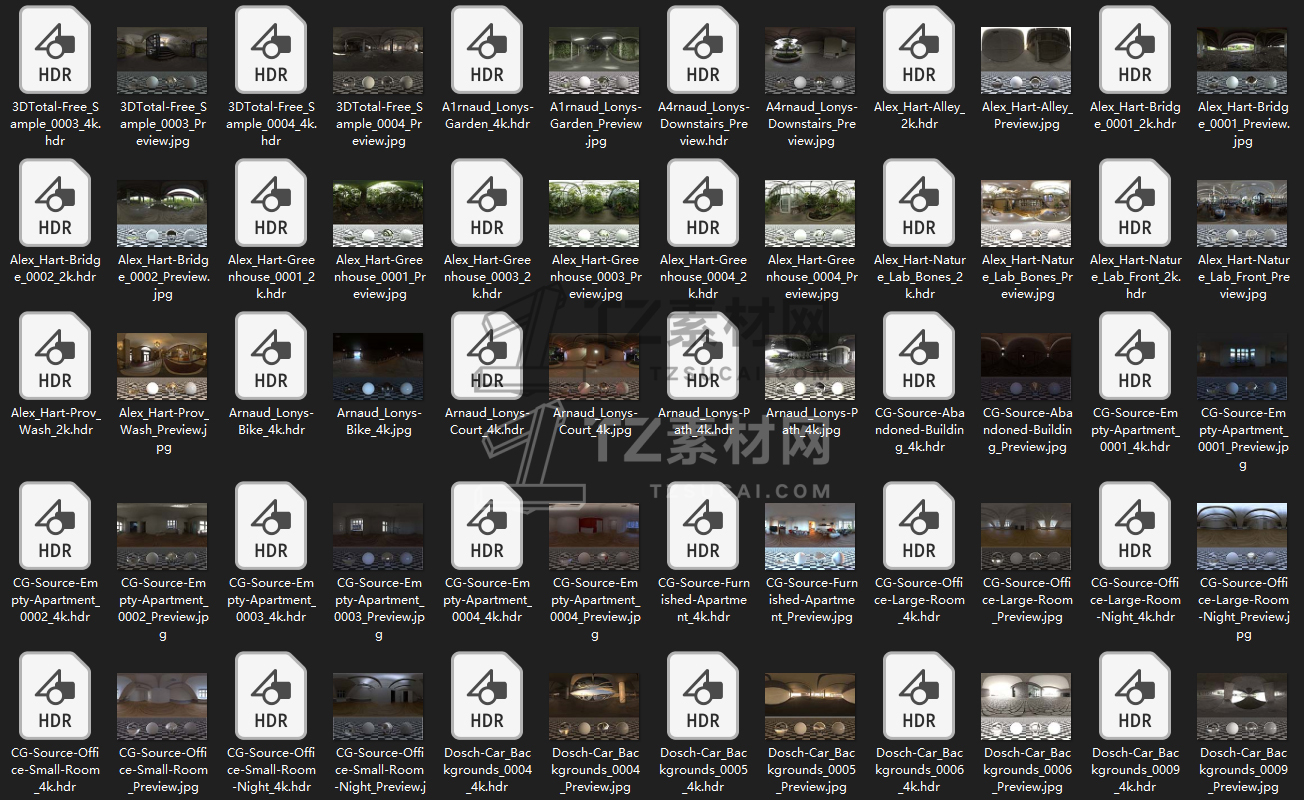Click the Dosch-Car_Backgrounds_0004_4k.hdr HDR icon
This screenshot has width=1304, height=800.
[487, 696]
